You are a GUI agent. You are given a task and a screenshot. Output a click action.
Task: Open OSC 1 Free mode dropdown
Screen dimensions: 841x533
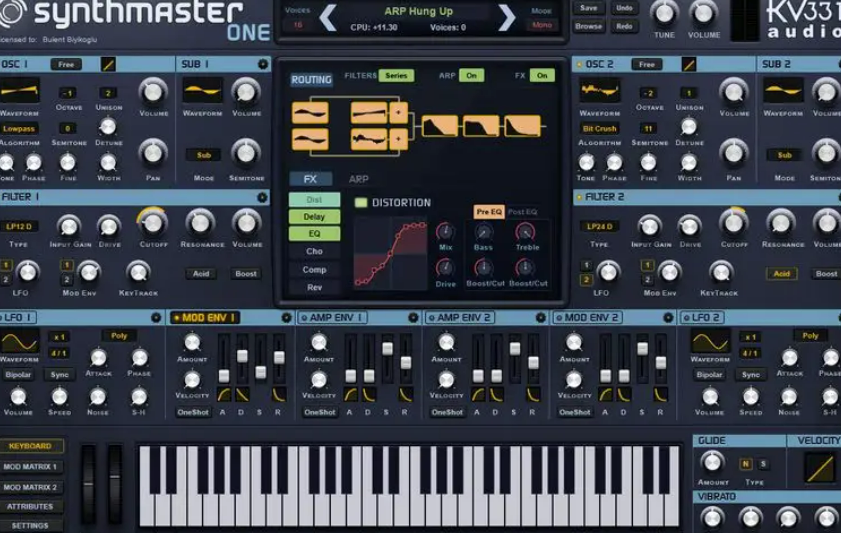pos(66,64)
